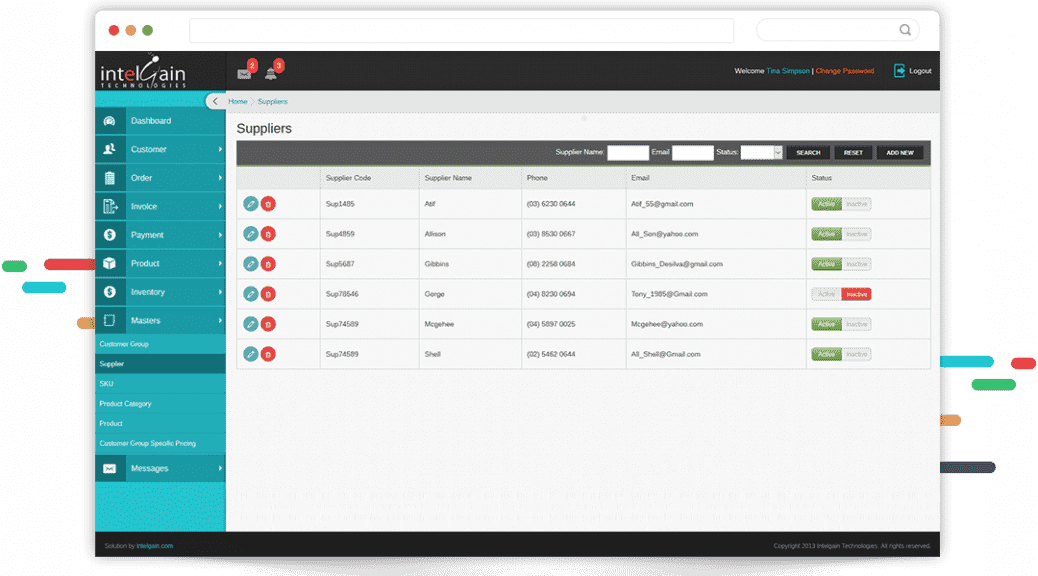Click the Messages envelope sidebar icon
Image resolution: width=1038 pixels, height=576 pixels.
coord(110,469)
